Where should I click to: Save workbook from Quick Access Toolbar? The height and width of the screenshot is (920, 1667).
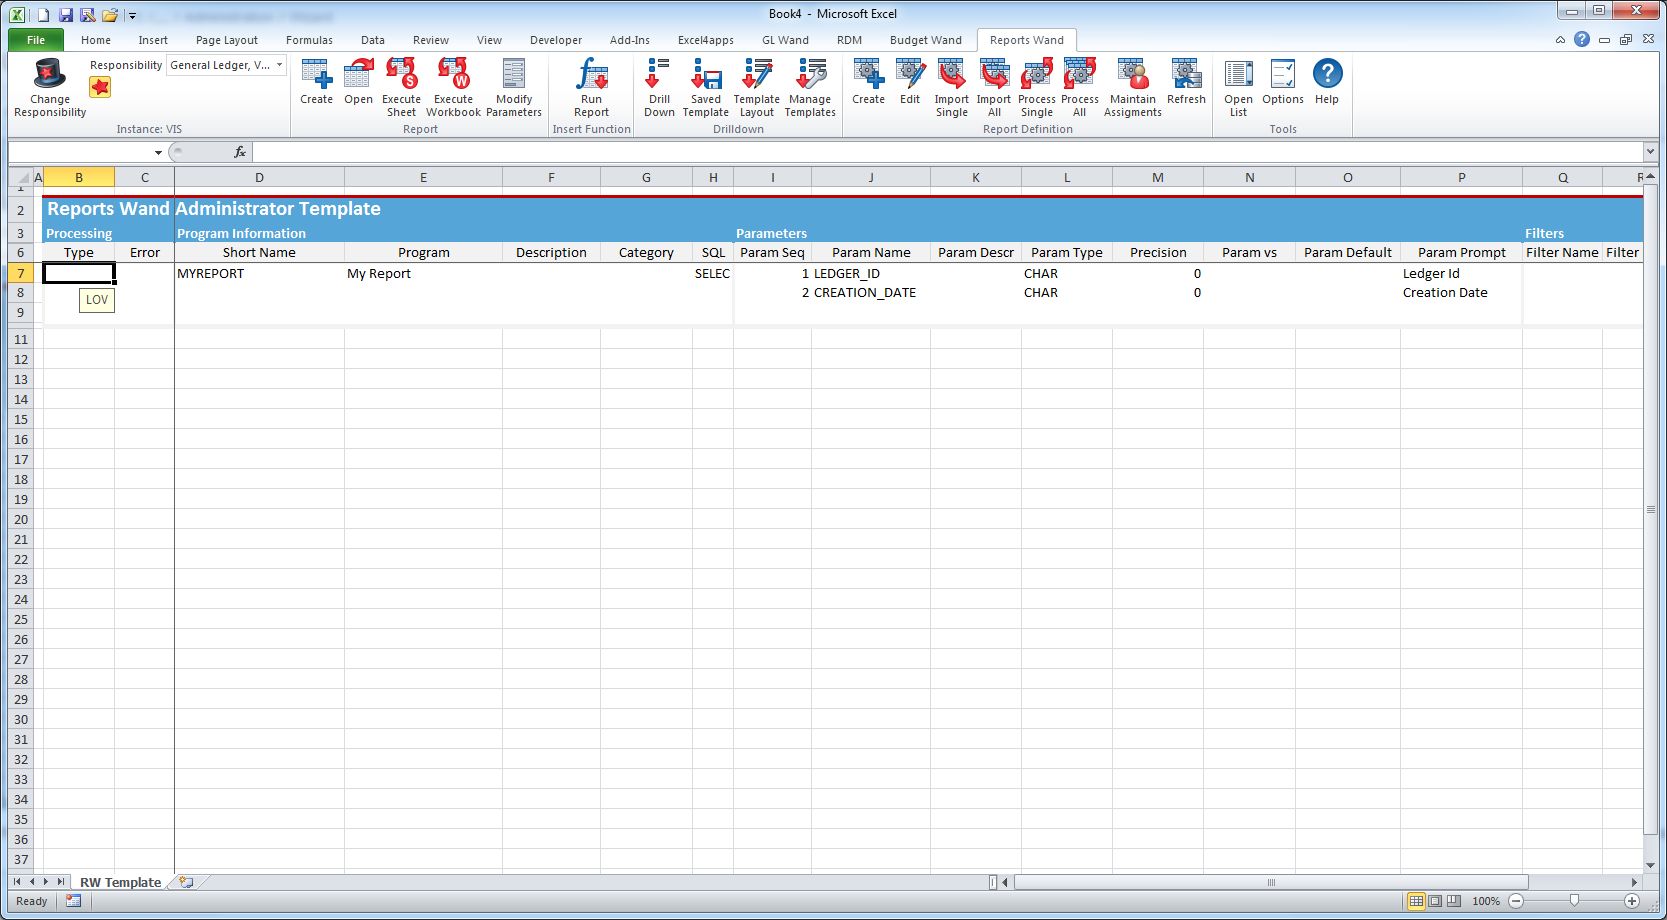point(66,15)
